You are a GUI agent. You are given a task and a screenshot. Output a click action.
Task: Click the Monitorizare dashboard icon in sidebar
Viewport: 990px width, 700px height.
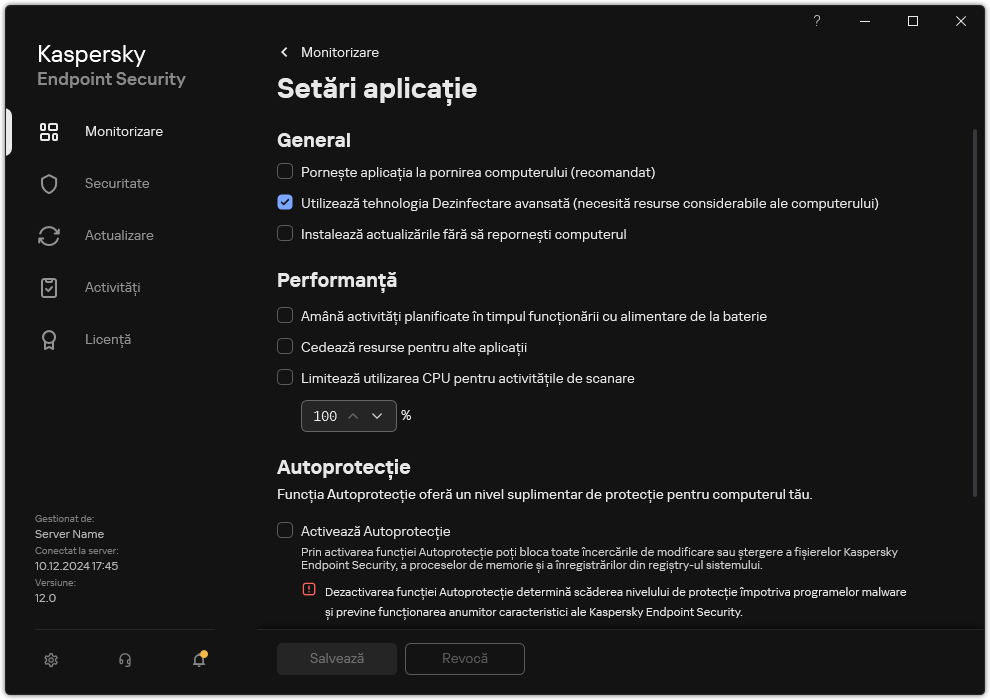pyautogui.click(x=49, y=132)
